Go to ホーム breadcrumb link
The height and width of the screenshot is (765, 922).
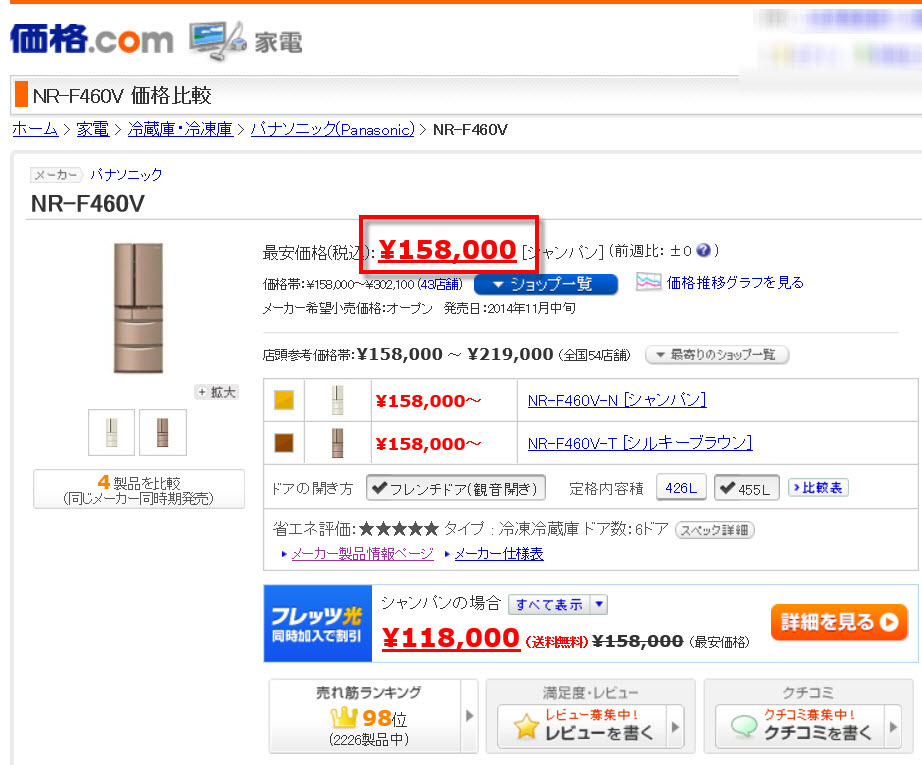click(35, 129)
